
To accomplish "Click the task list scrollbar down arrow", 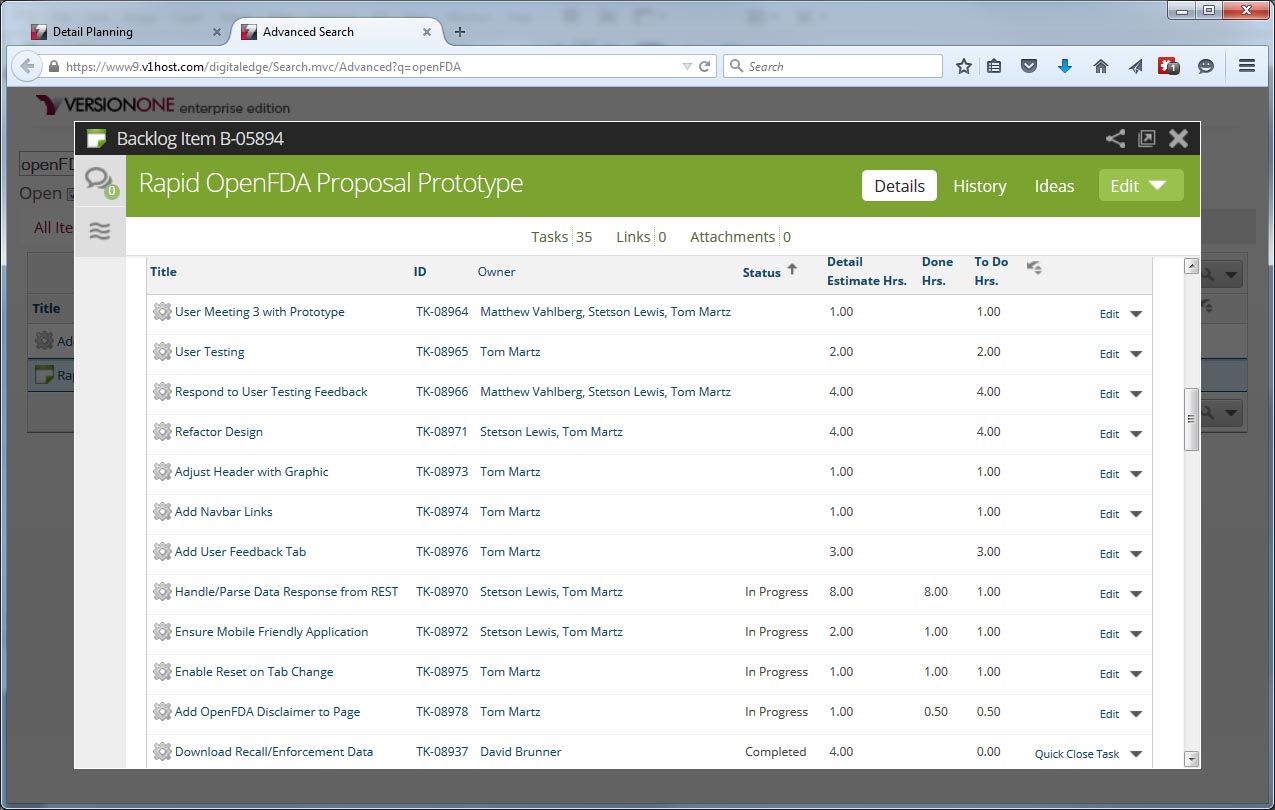I will pos(1191,759).
